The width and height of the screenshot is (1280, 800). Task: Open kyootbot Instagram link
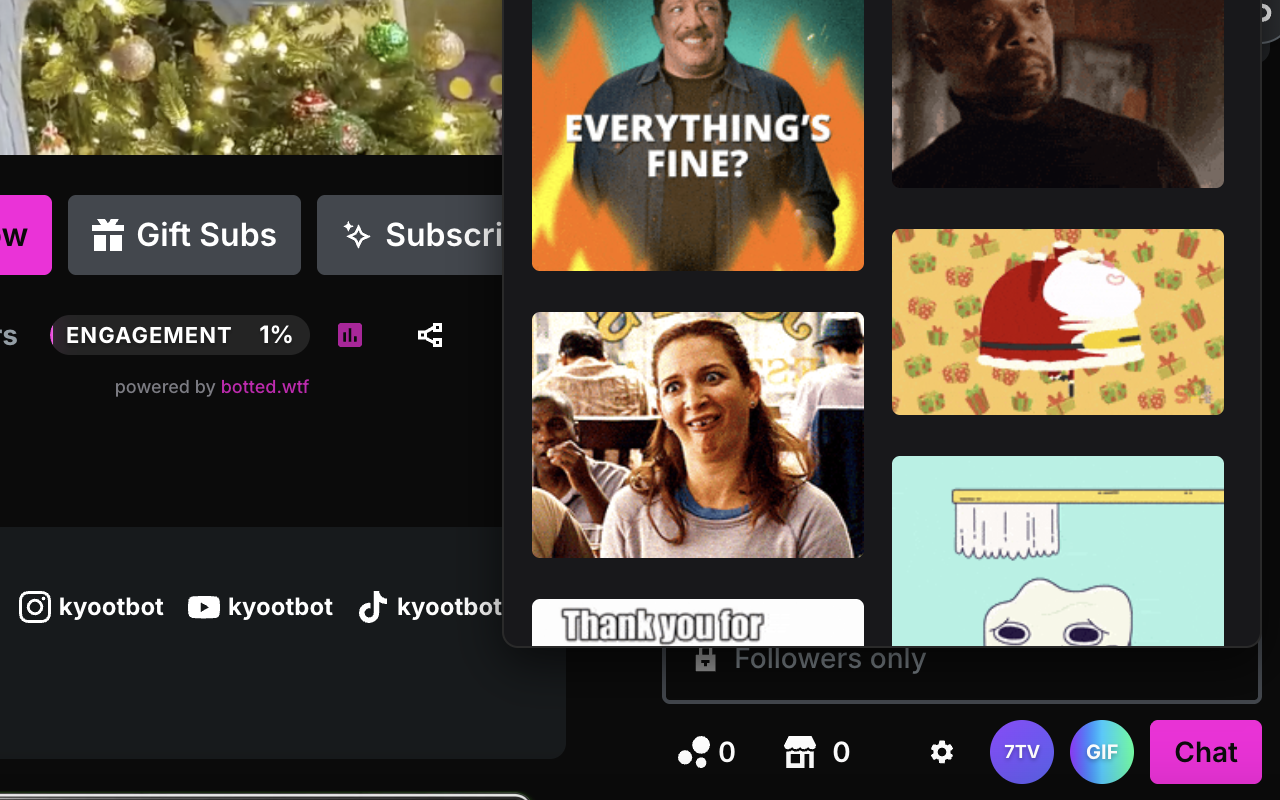point(91,607)
